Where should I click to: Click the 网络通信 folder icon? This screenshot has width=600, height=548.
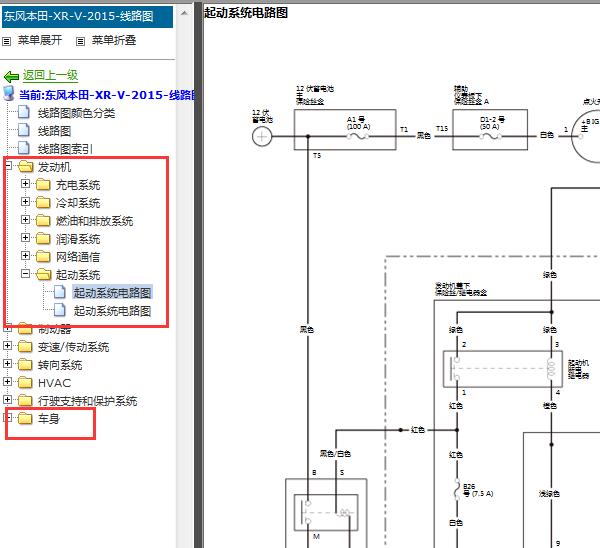point(43,256)
